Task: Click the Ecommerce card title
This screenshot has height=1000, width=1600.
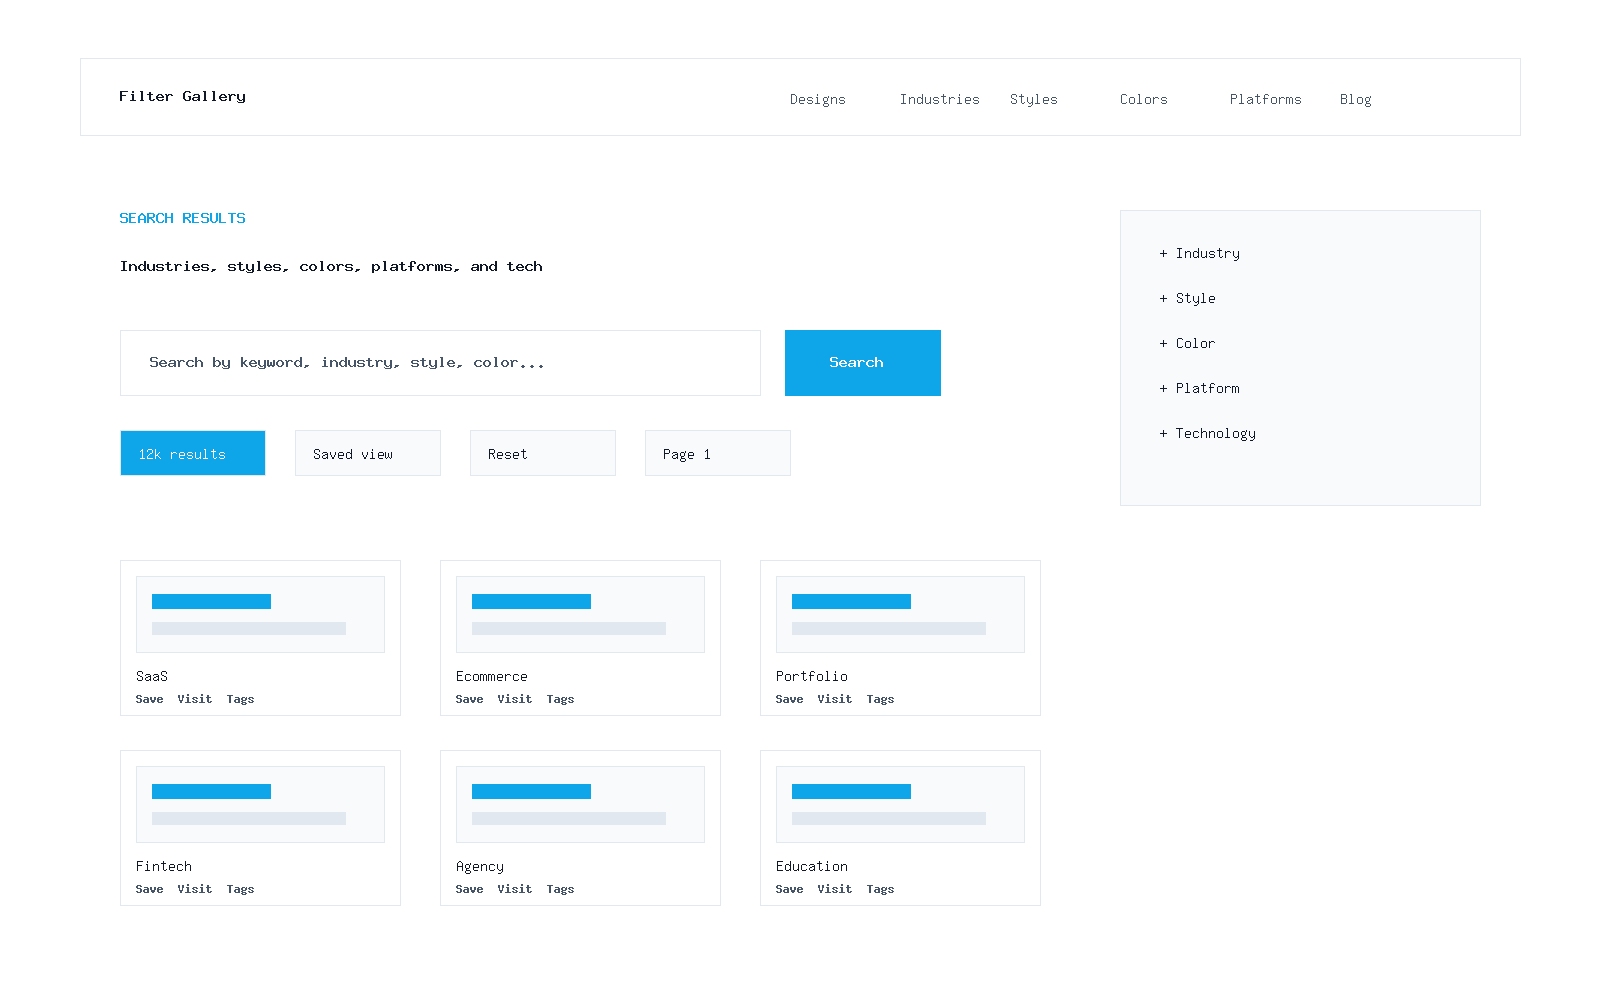Action: pos(491,676)
